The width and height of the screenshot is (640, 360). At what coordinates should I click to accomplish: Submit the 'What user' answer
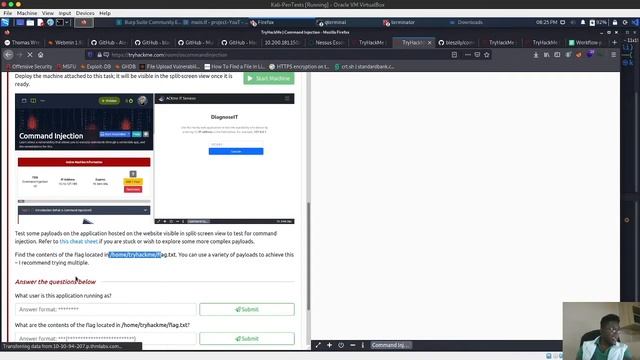[x=247, y=309]
